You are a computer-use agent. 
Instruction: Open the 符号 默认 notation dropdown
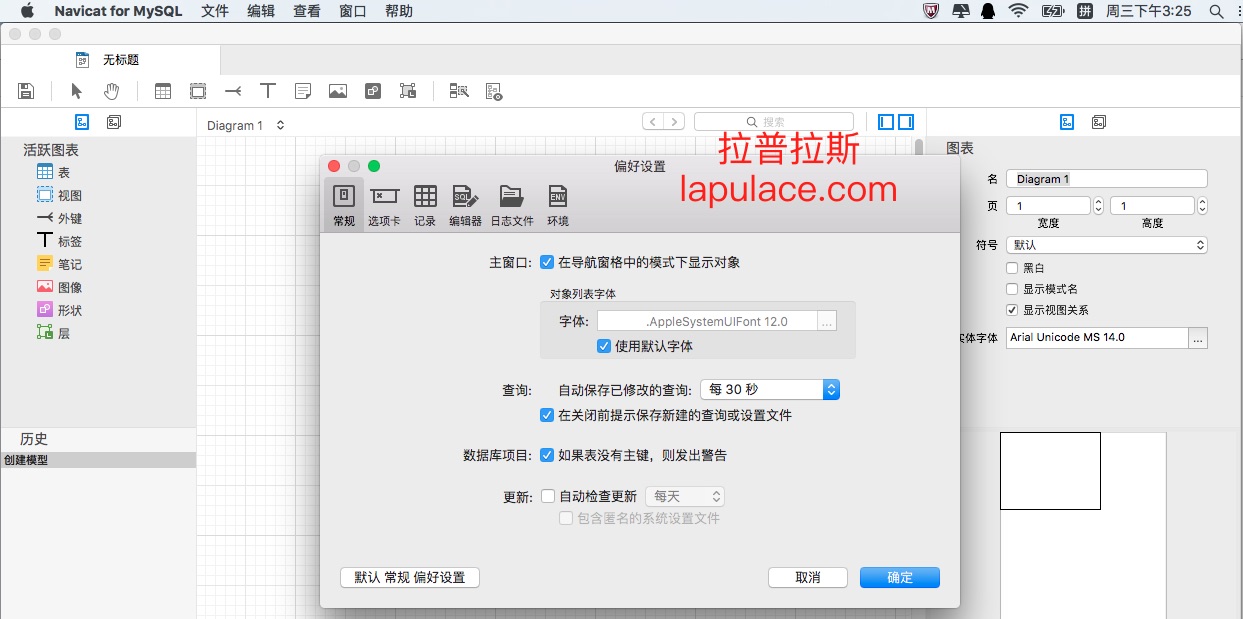pos(1107,245)
